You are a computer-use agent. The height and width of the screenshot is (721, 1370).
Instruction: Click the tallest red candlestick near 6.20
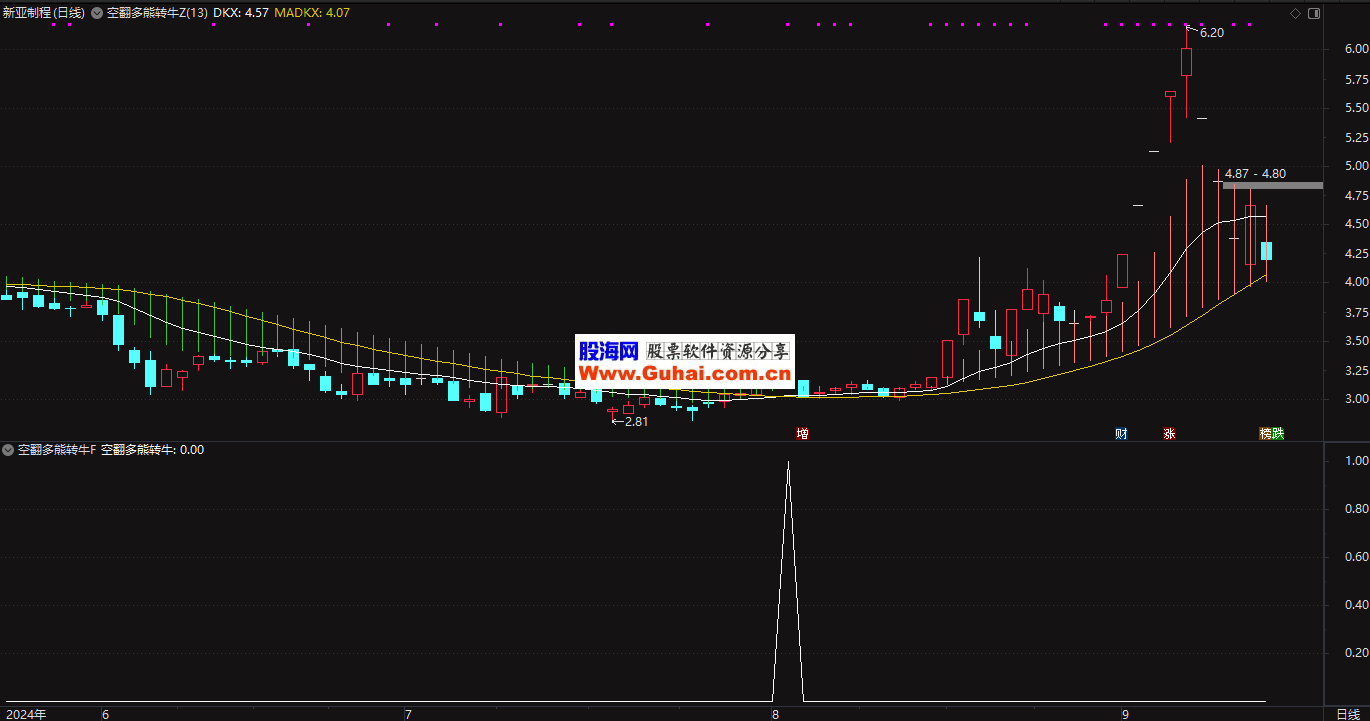click(1186, 62)
